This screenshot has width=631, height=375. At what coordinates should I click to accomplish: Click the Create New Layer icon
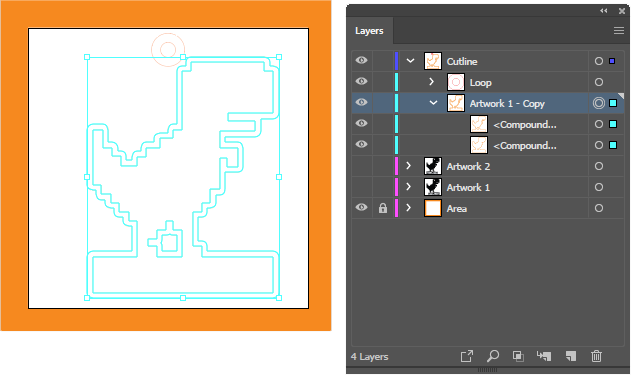571,356
